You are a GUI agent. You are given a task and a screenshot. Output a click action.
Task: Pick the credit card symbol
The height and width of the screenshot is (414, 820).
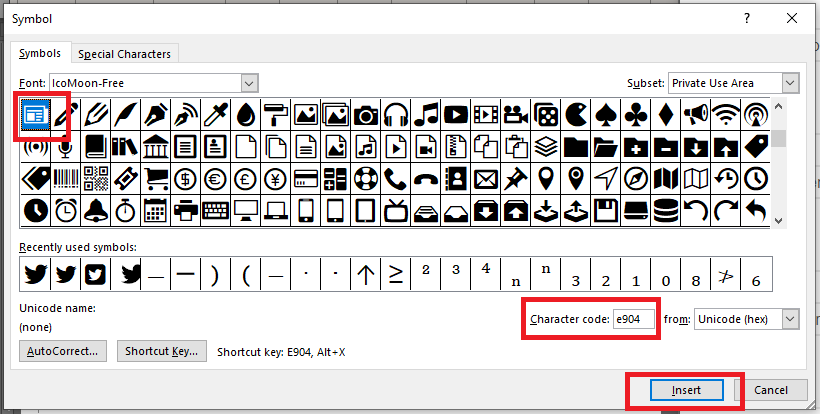[306, 179]
